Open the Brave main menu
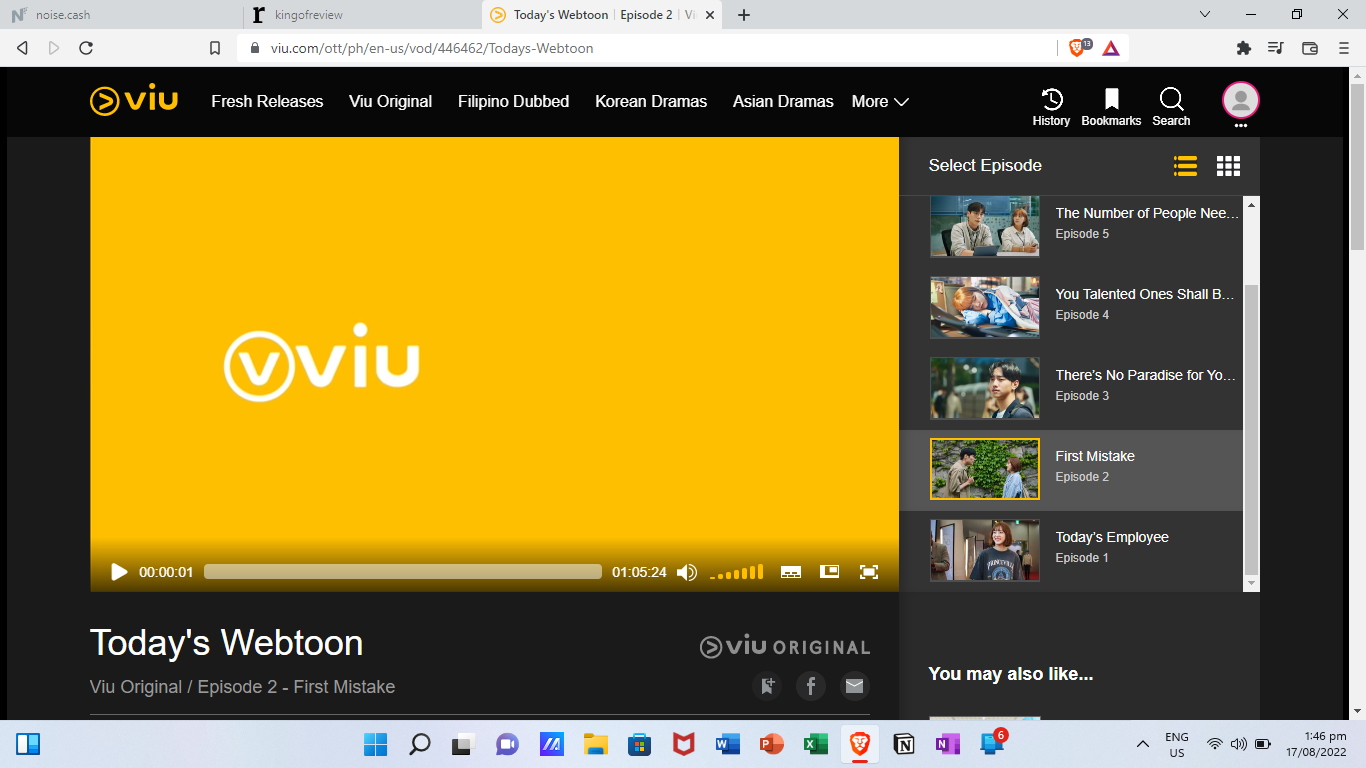The image size is (1366, 768). click(x=1343, y=48)
